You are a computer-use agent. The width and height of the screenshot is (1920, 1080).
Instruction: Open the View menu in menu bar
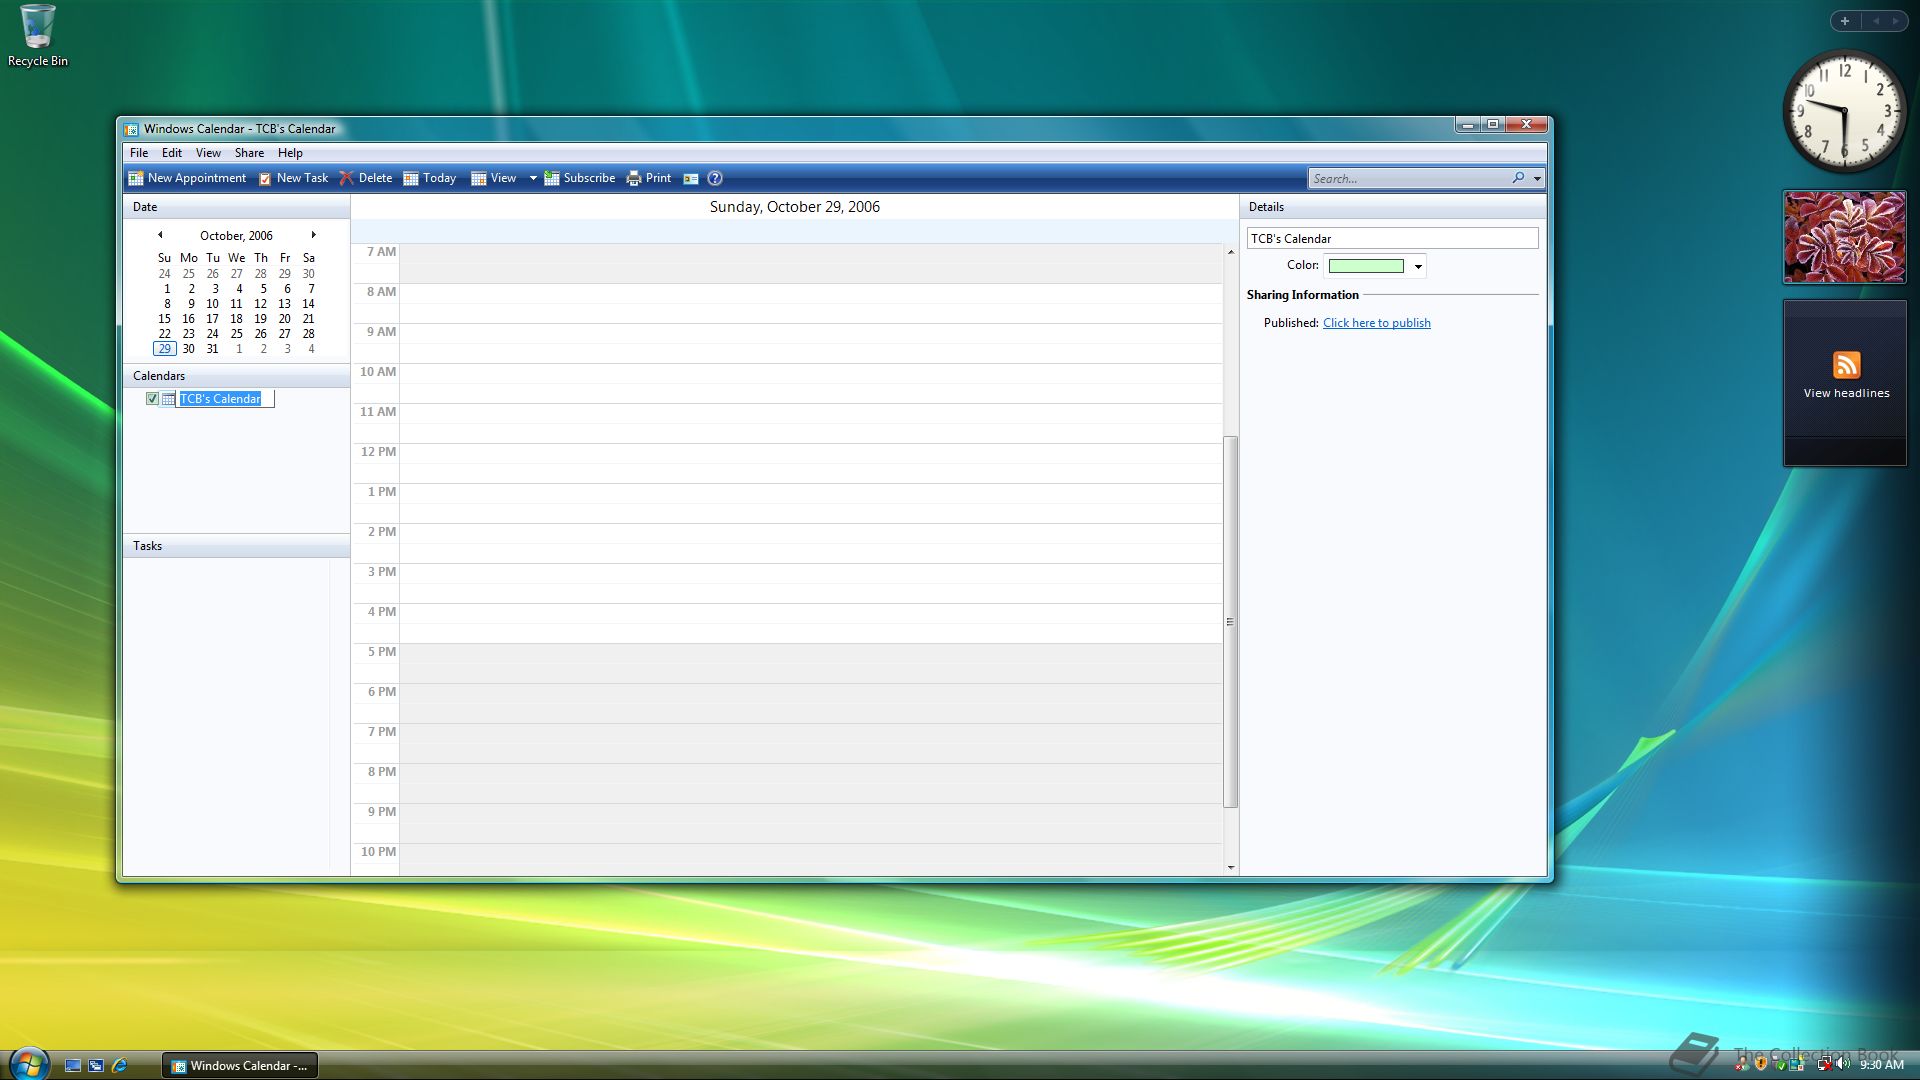tap(208, 153)
